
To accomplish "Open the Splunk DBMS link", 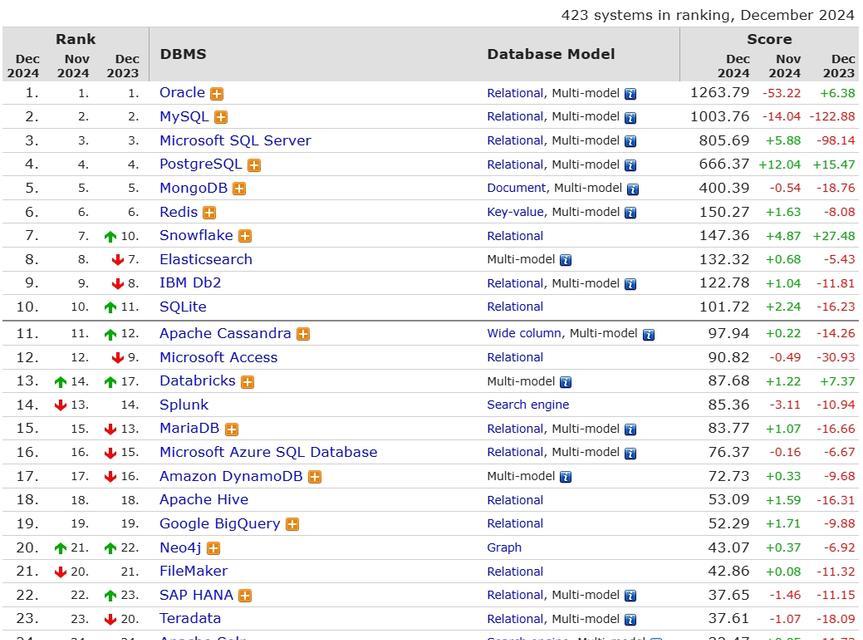I will (x=184, y=405).
